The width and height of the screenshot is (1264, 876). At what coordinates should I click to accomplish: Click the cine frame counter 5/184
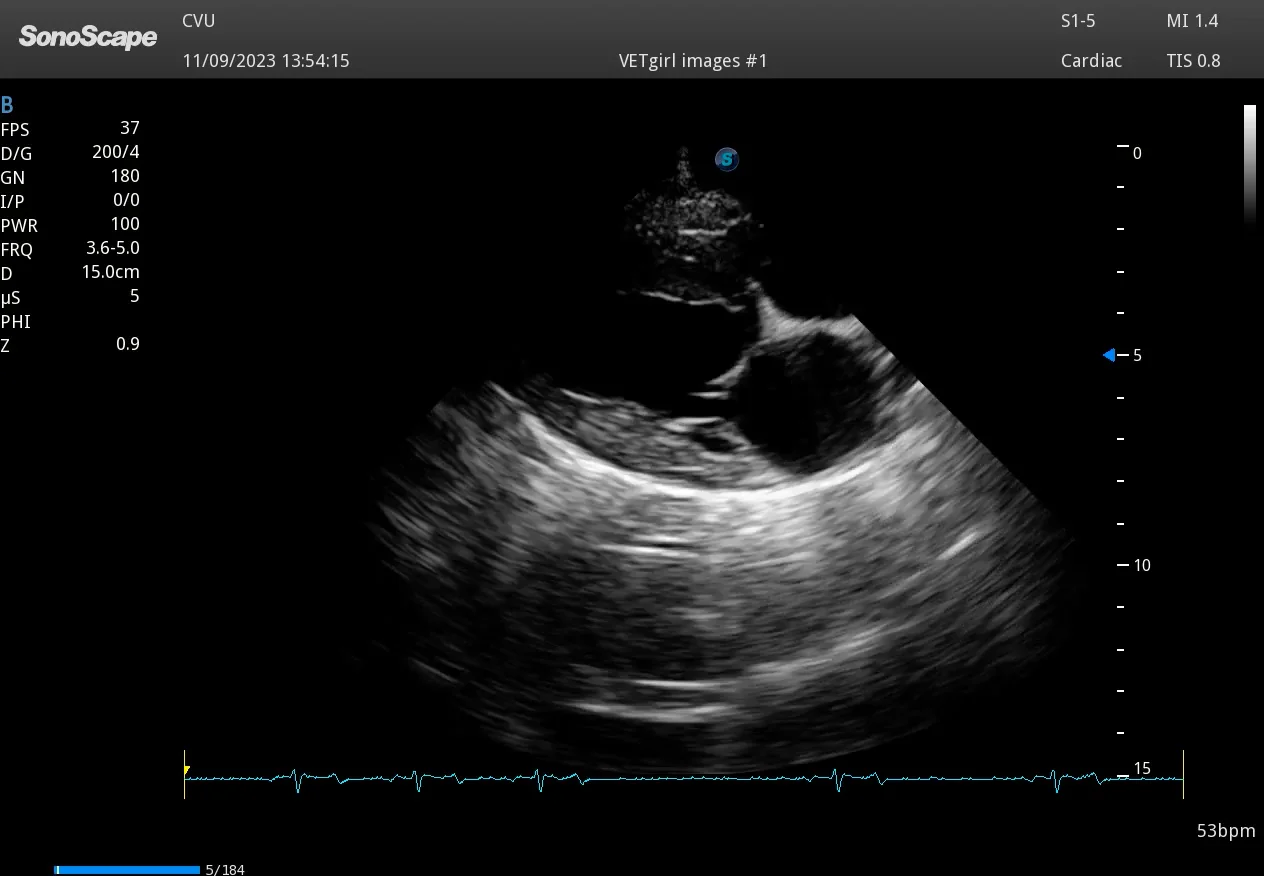coord(225,870)
